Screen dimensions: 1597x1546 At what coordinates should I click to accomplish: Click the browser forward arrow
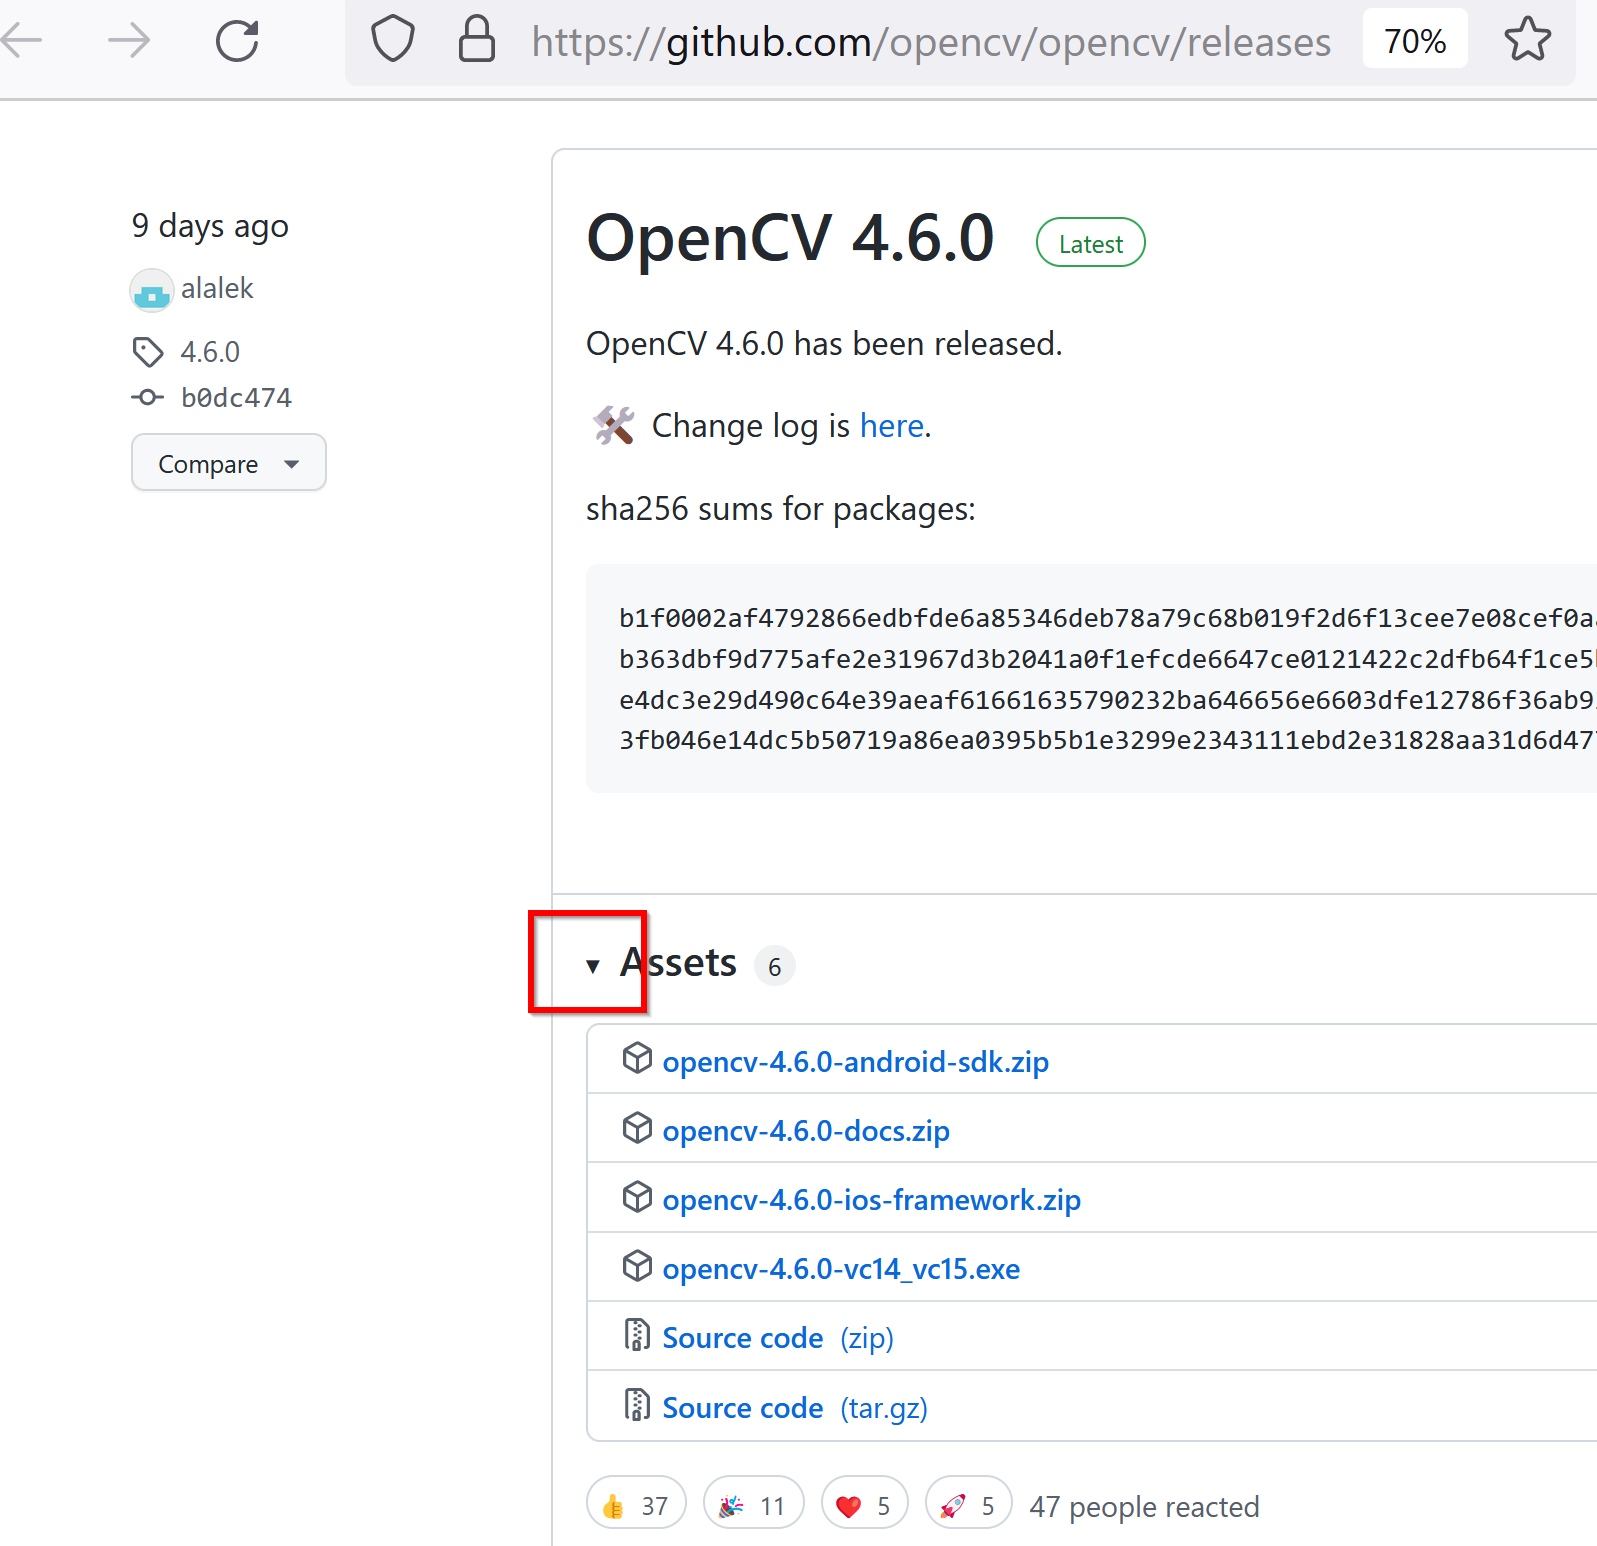click(129, 41)
